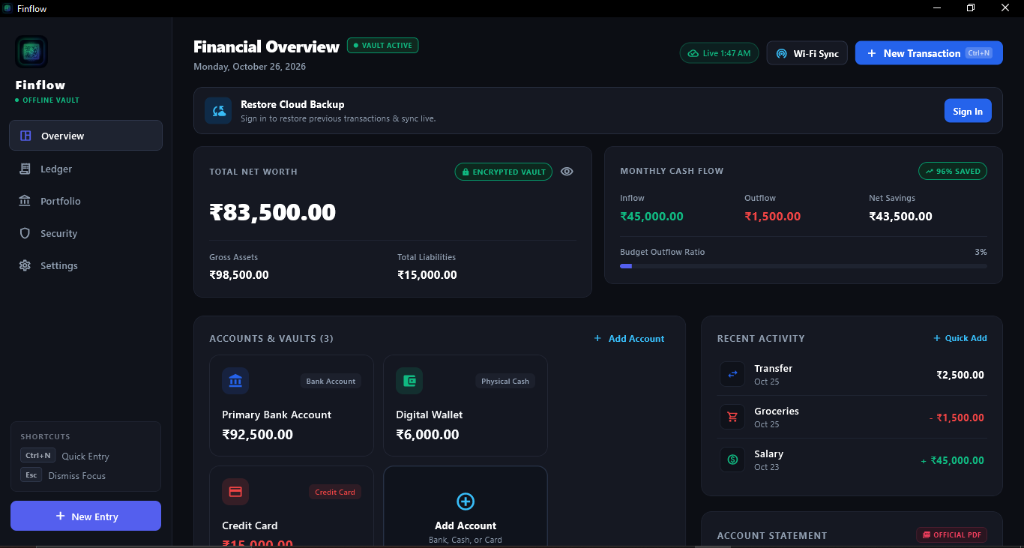Click the Outflow ₹1,500.00 amount
The height and width of the screenshot is (548, 1024).
tap(773, 216)
